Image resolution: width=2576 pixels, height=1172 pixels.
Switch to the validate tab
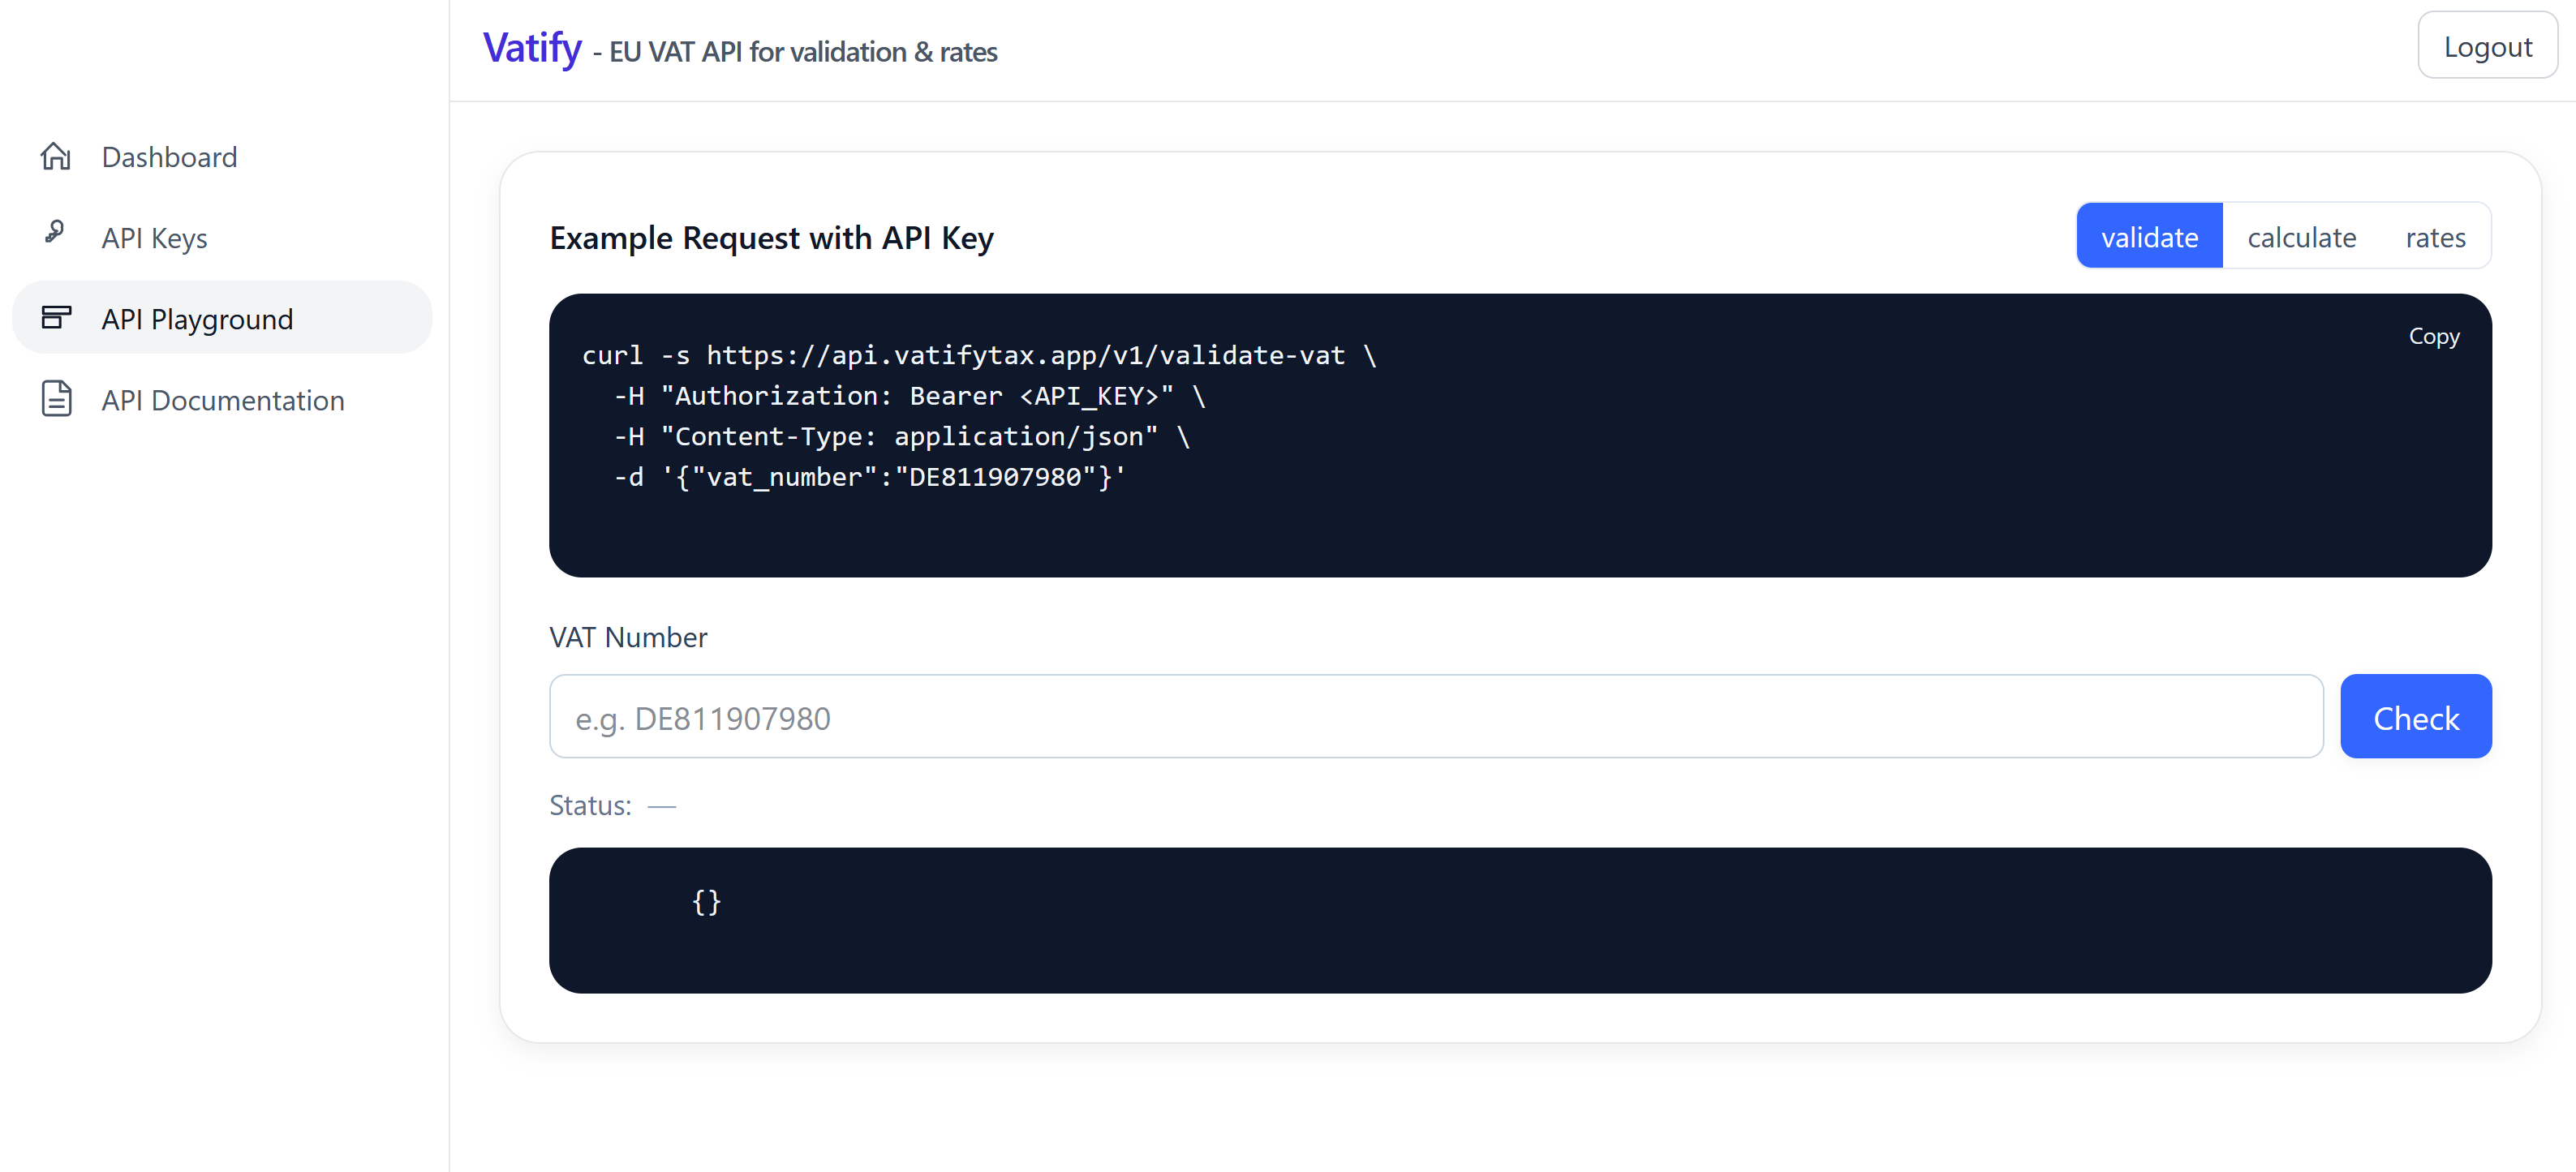point(2149,236)
